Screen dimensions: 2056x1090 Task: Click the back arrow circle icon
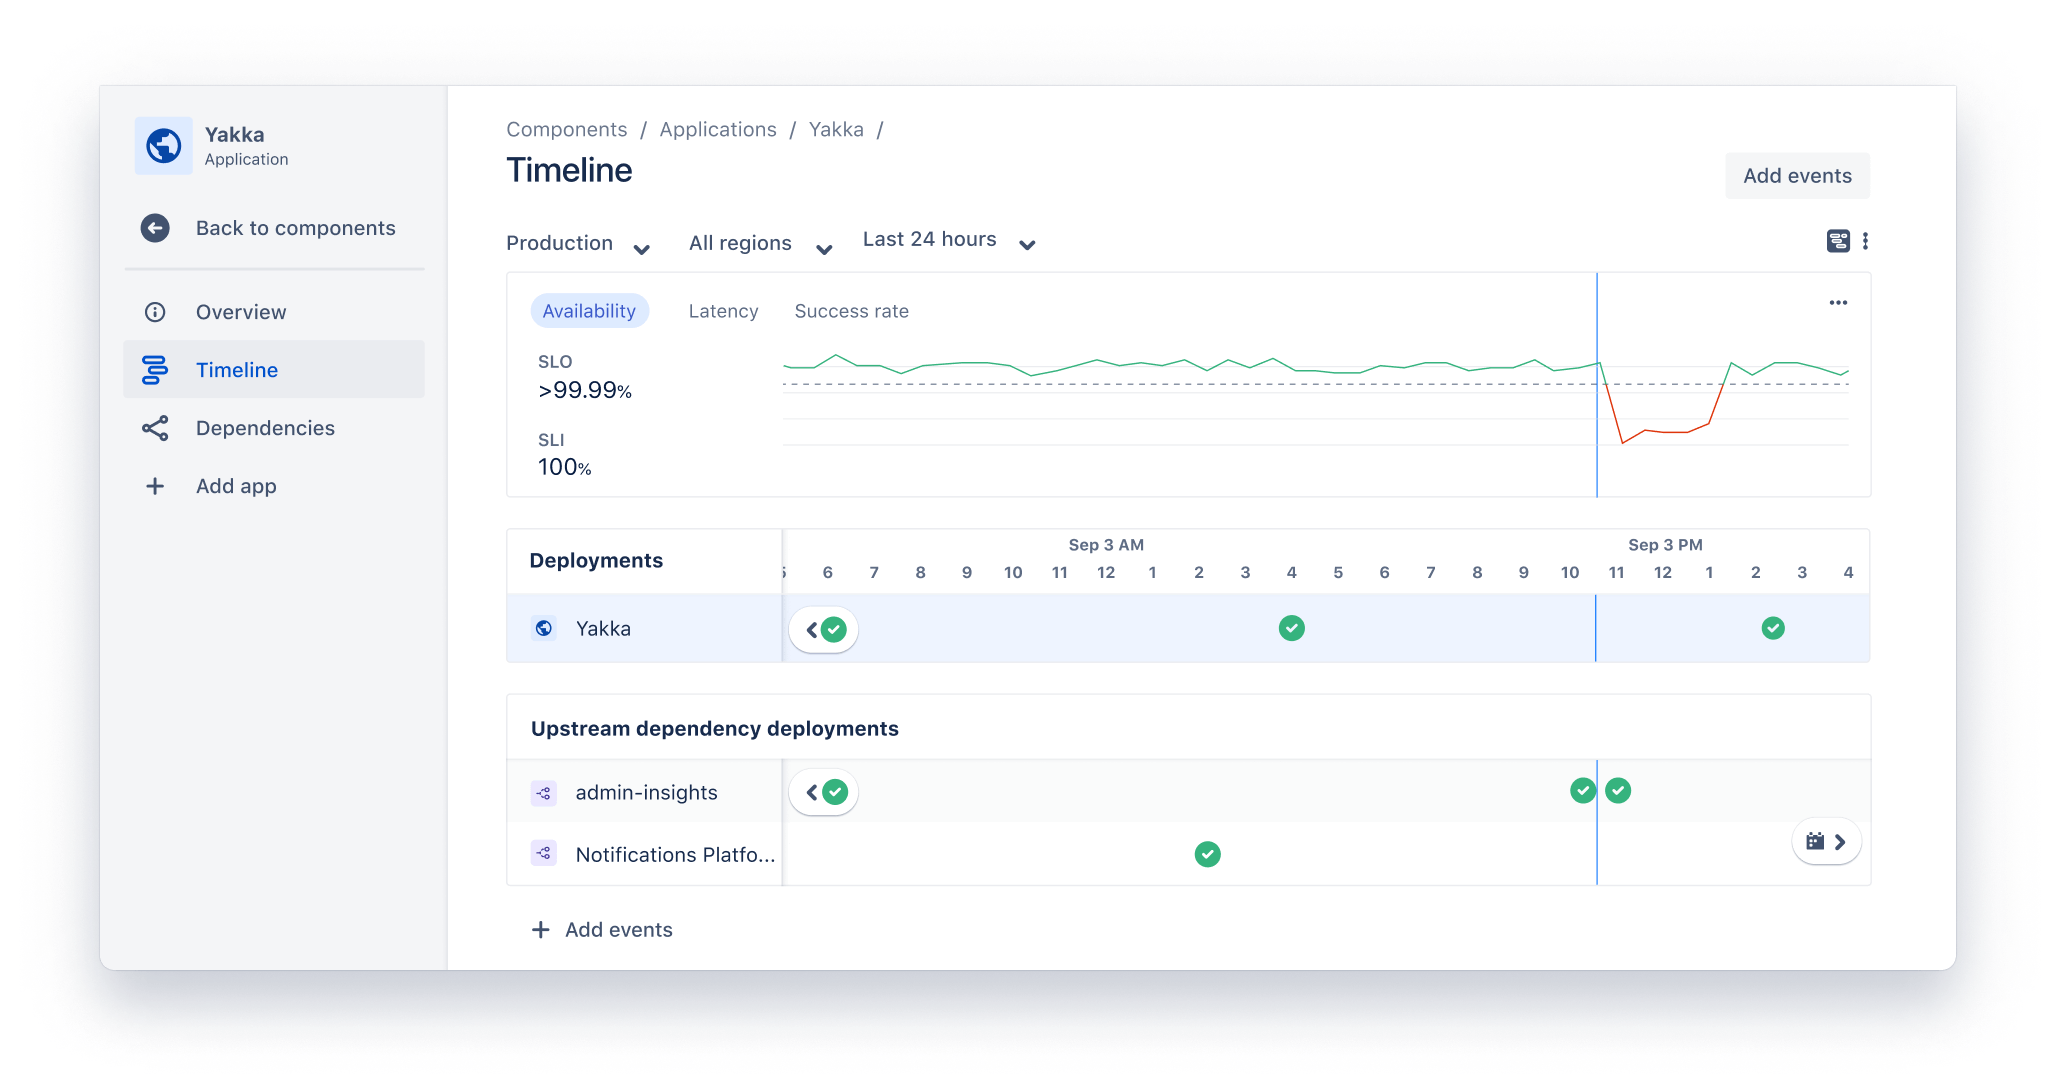tap(155, 228)
